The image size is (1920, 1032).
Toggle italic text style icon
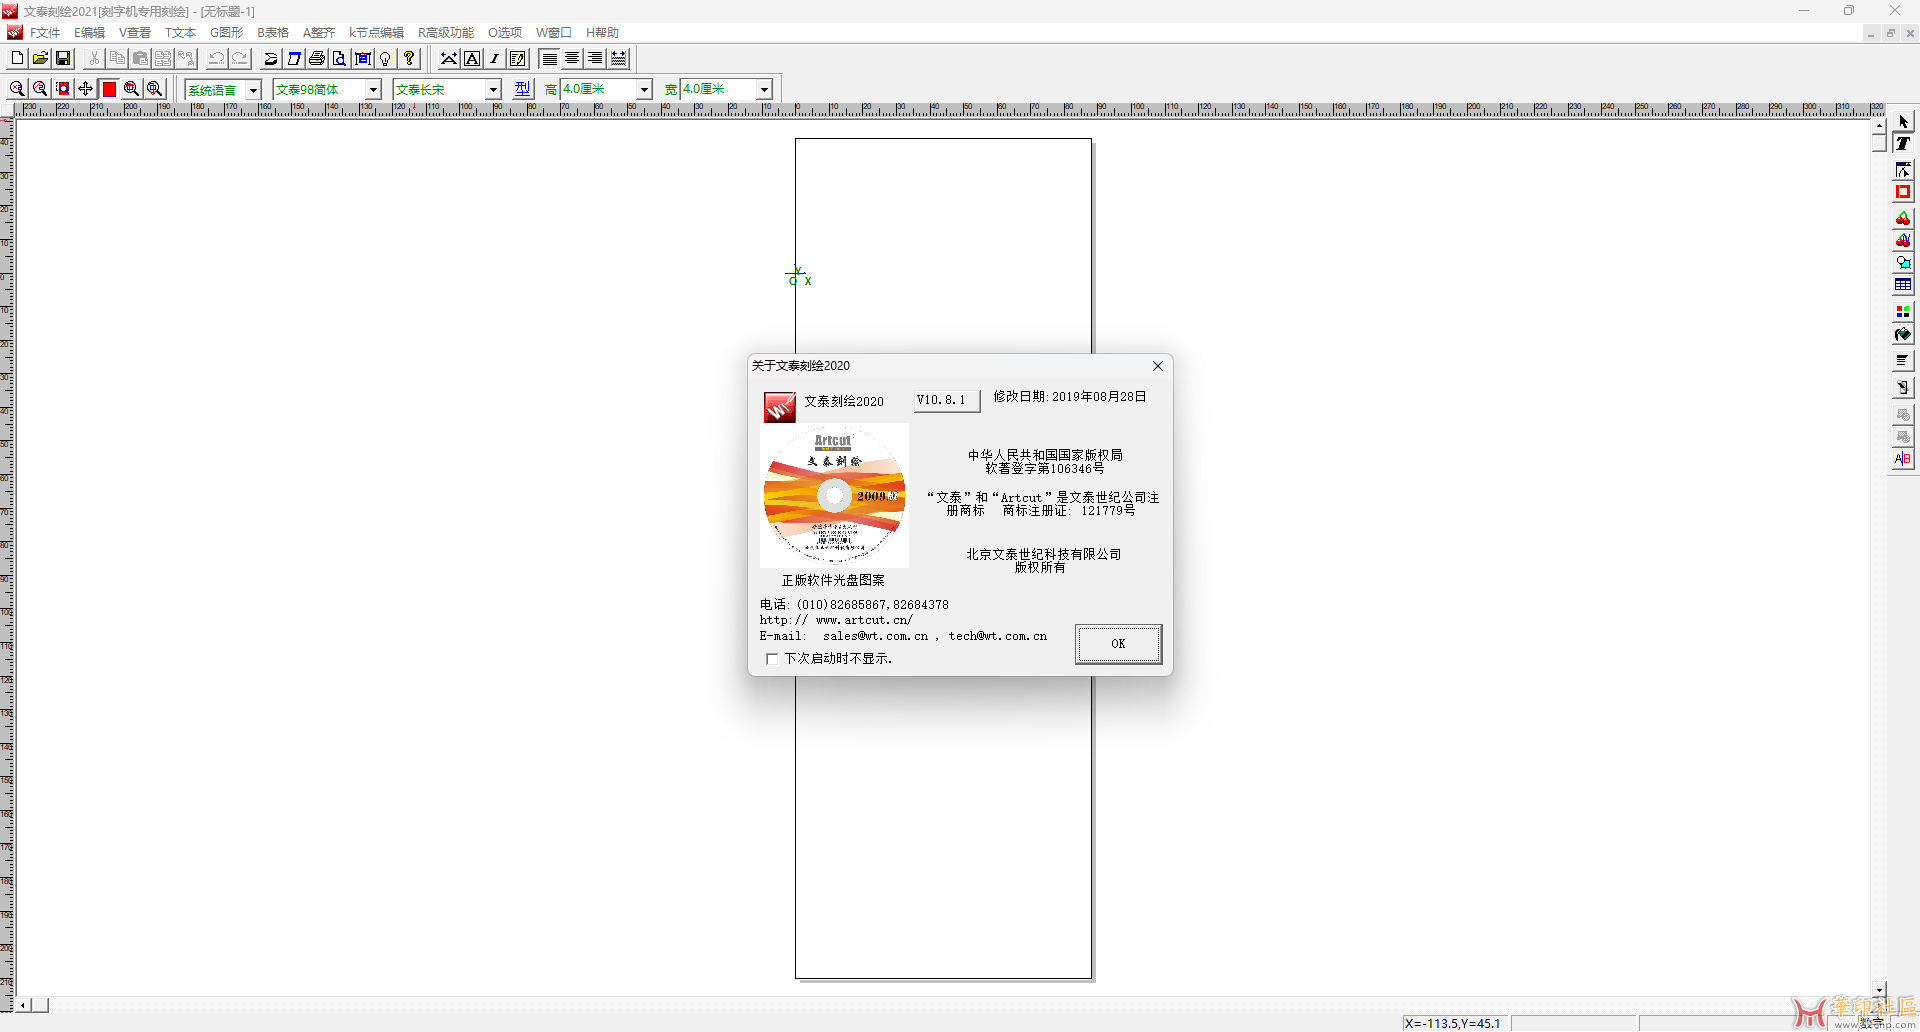495,59
